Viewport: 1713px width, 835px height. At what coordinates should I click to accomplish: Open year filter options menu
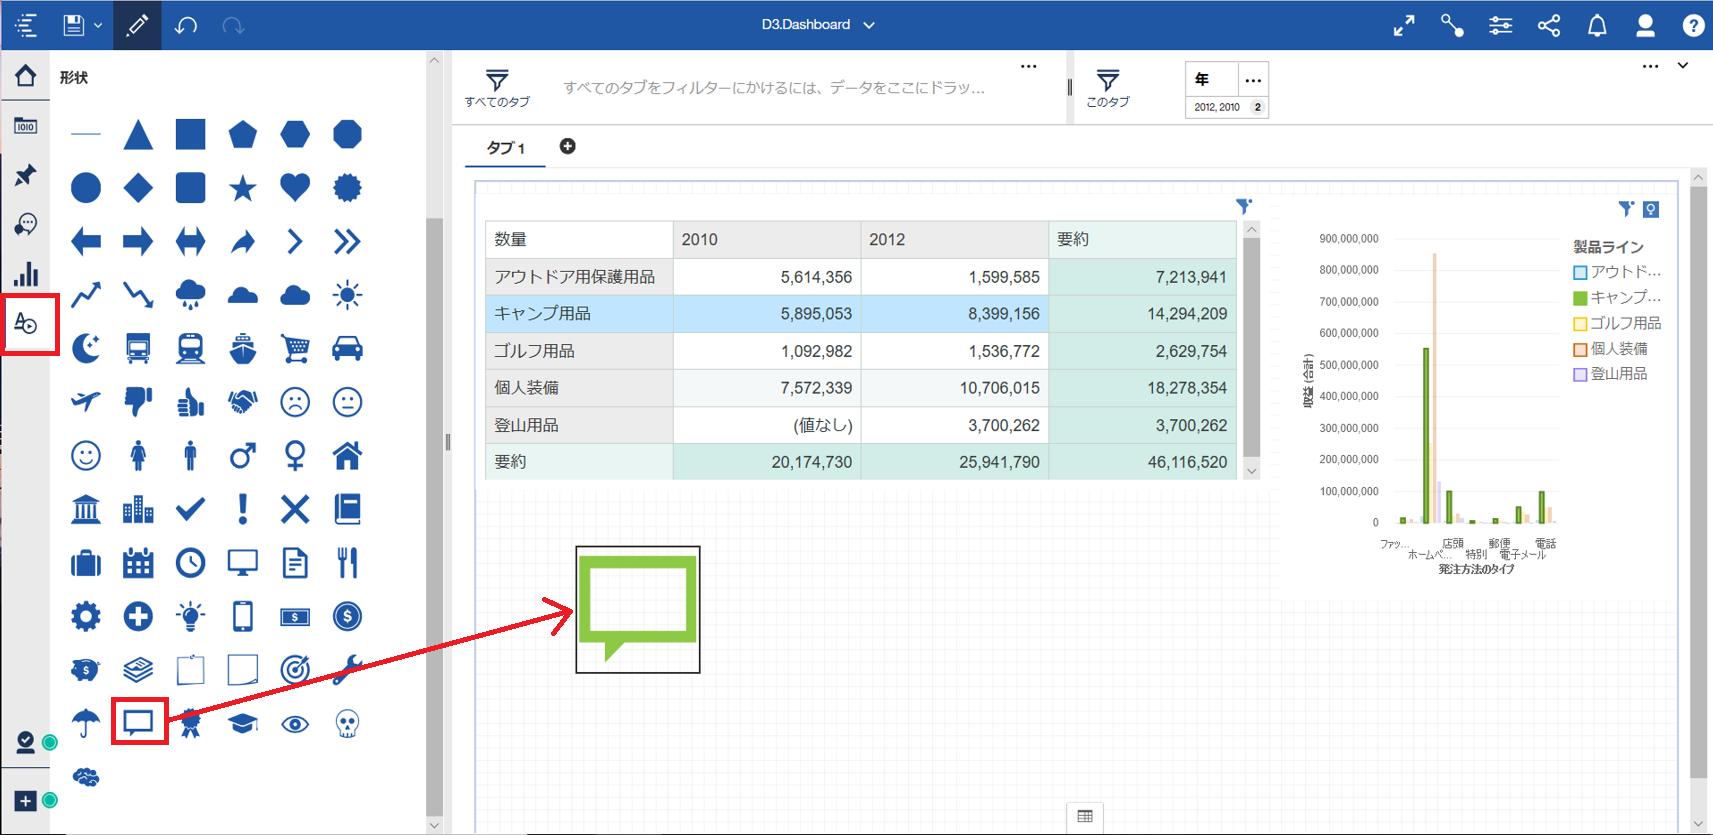pyautogui.click(x=1253, y=80)
